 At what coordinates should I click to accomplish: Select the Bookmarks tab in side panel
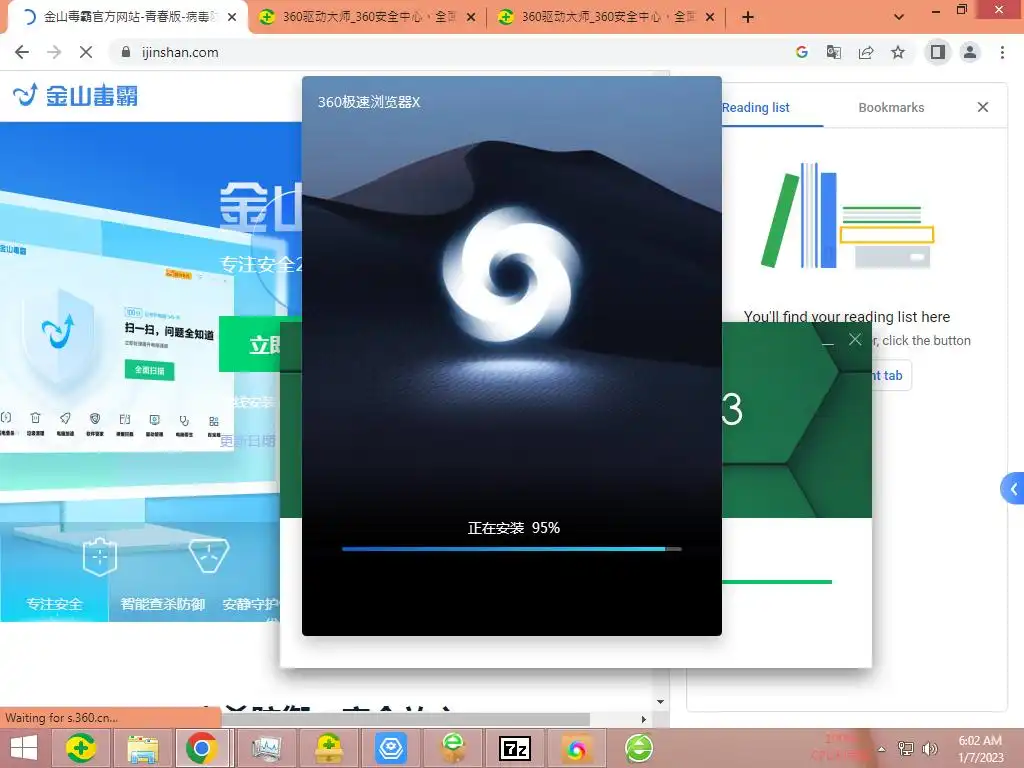point(891,108)
